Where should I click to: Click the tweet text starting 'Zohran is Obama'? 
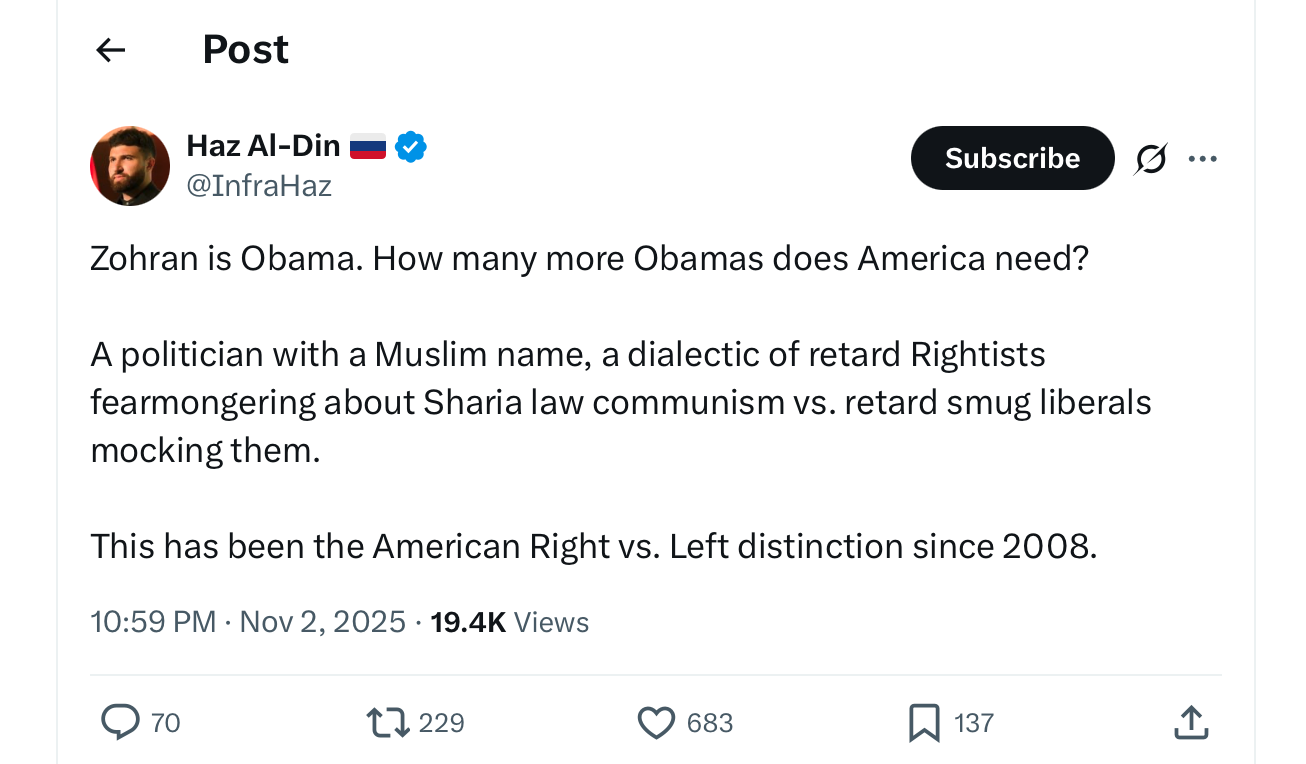point(590,260)
